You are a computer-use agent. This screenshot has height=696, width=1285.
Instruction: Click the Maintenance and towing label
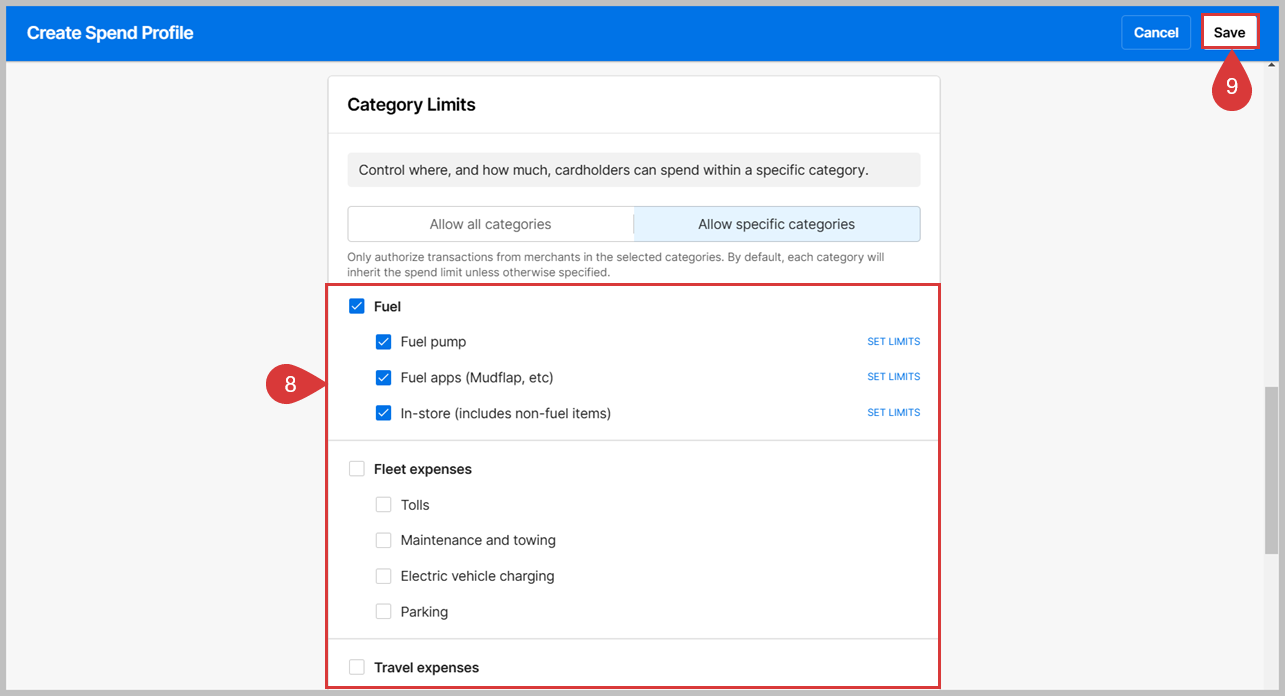coord(478,540)
